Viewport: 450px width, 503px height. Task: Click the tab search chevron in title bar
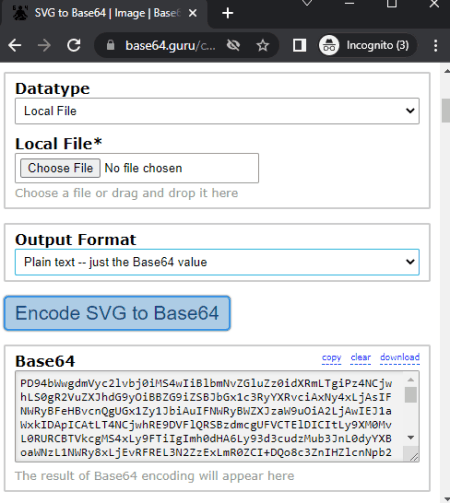point(307,3)
